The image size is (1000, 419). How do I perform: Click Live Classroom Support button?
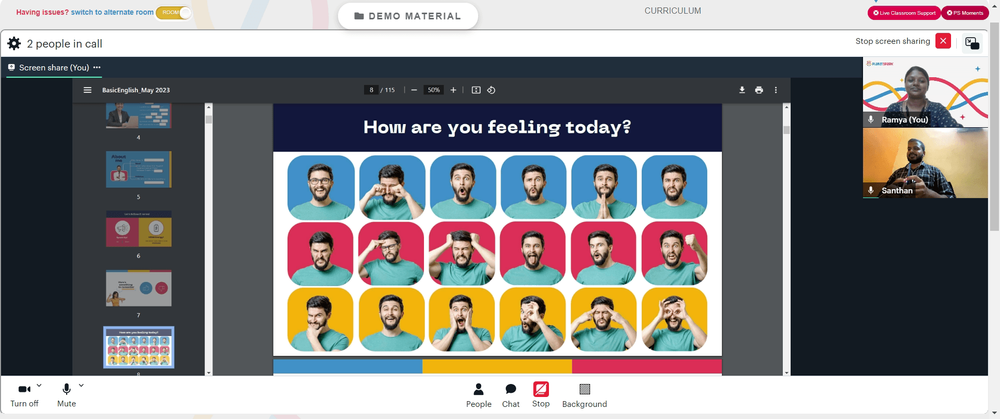[x=903, y=13]
